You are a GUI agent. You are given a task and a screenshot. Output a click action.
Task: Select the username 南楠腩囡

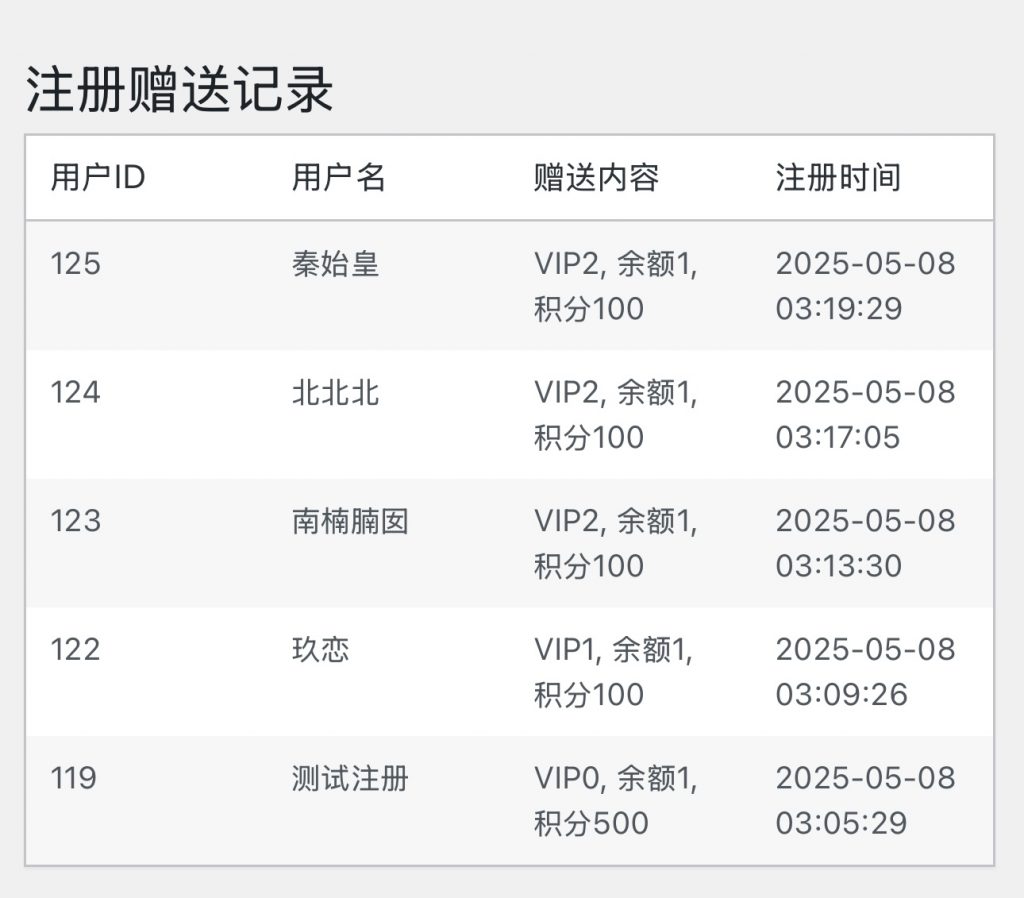350,521
